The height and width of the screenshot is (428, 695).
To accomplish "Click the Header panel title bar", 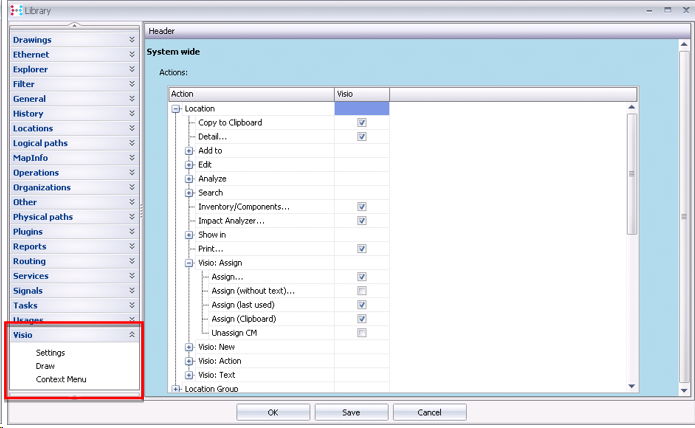I will 418,31.
